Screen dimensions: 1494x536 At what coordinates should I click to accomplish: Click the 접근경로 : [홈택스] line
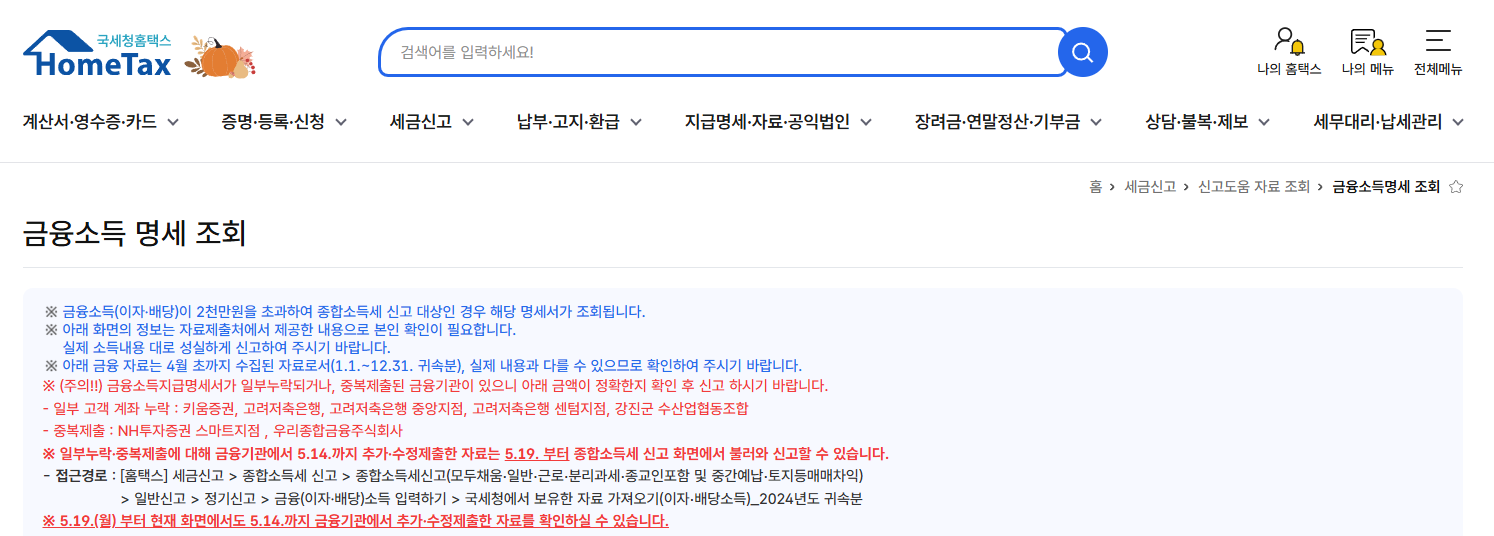453,475
